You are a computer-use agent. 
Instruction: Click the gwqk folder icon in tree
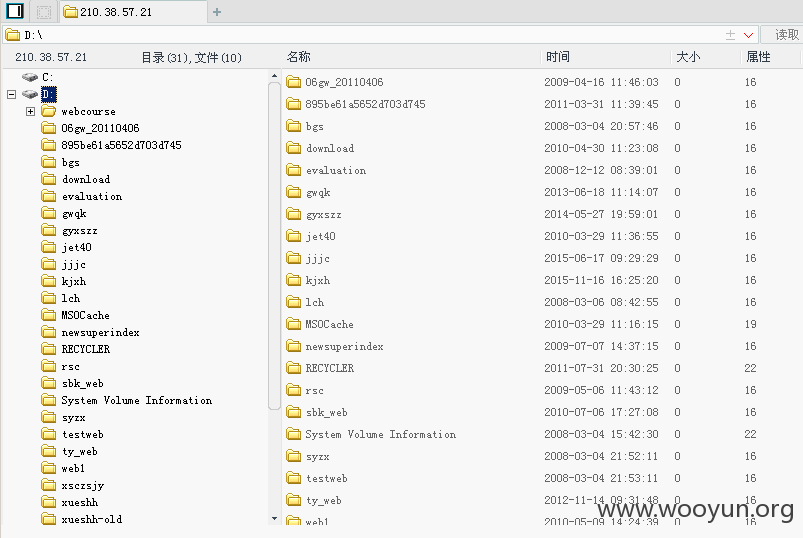point(49,213)
